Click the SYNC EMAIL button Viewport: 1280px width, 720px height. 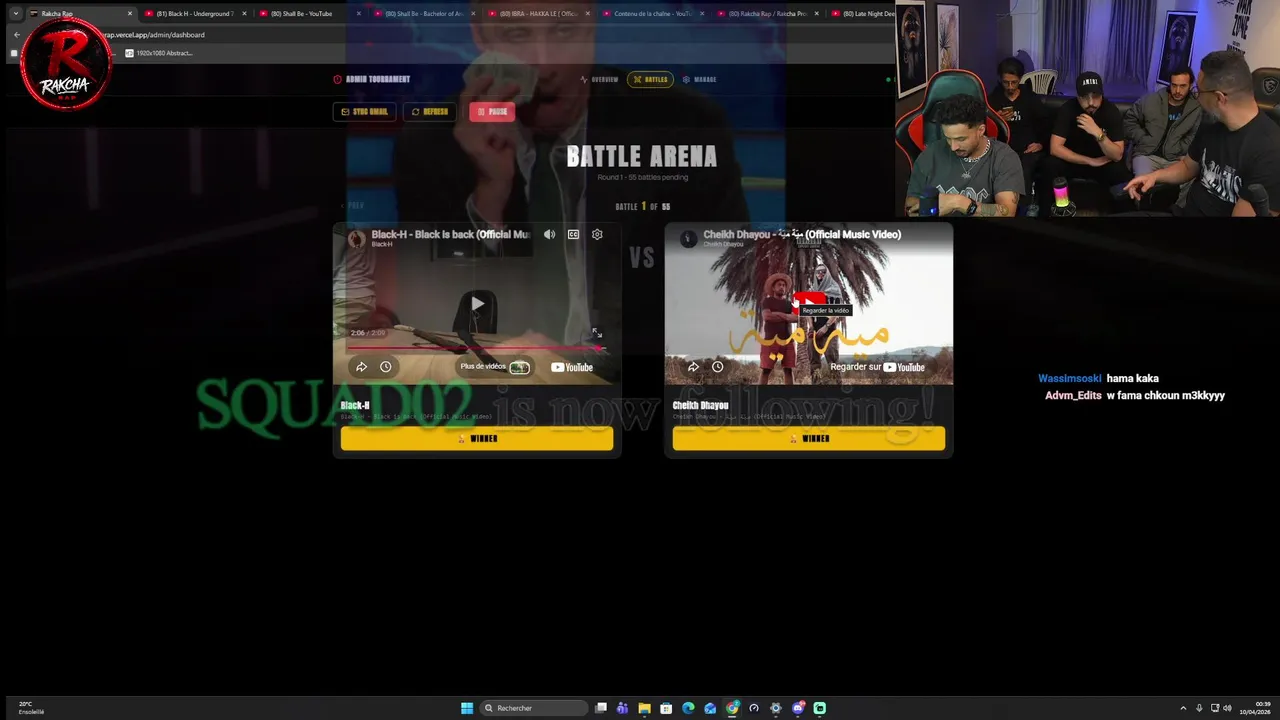click(x=365, y=112)
